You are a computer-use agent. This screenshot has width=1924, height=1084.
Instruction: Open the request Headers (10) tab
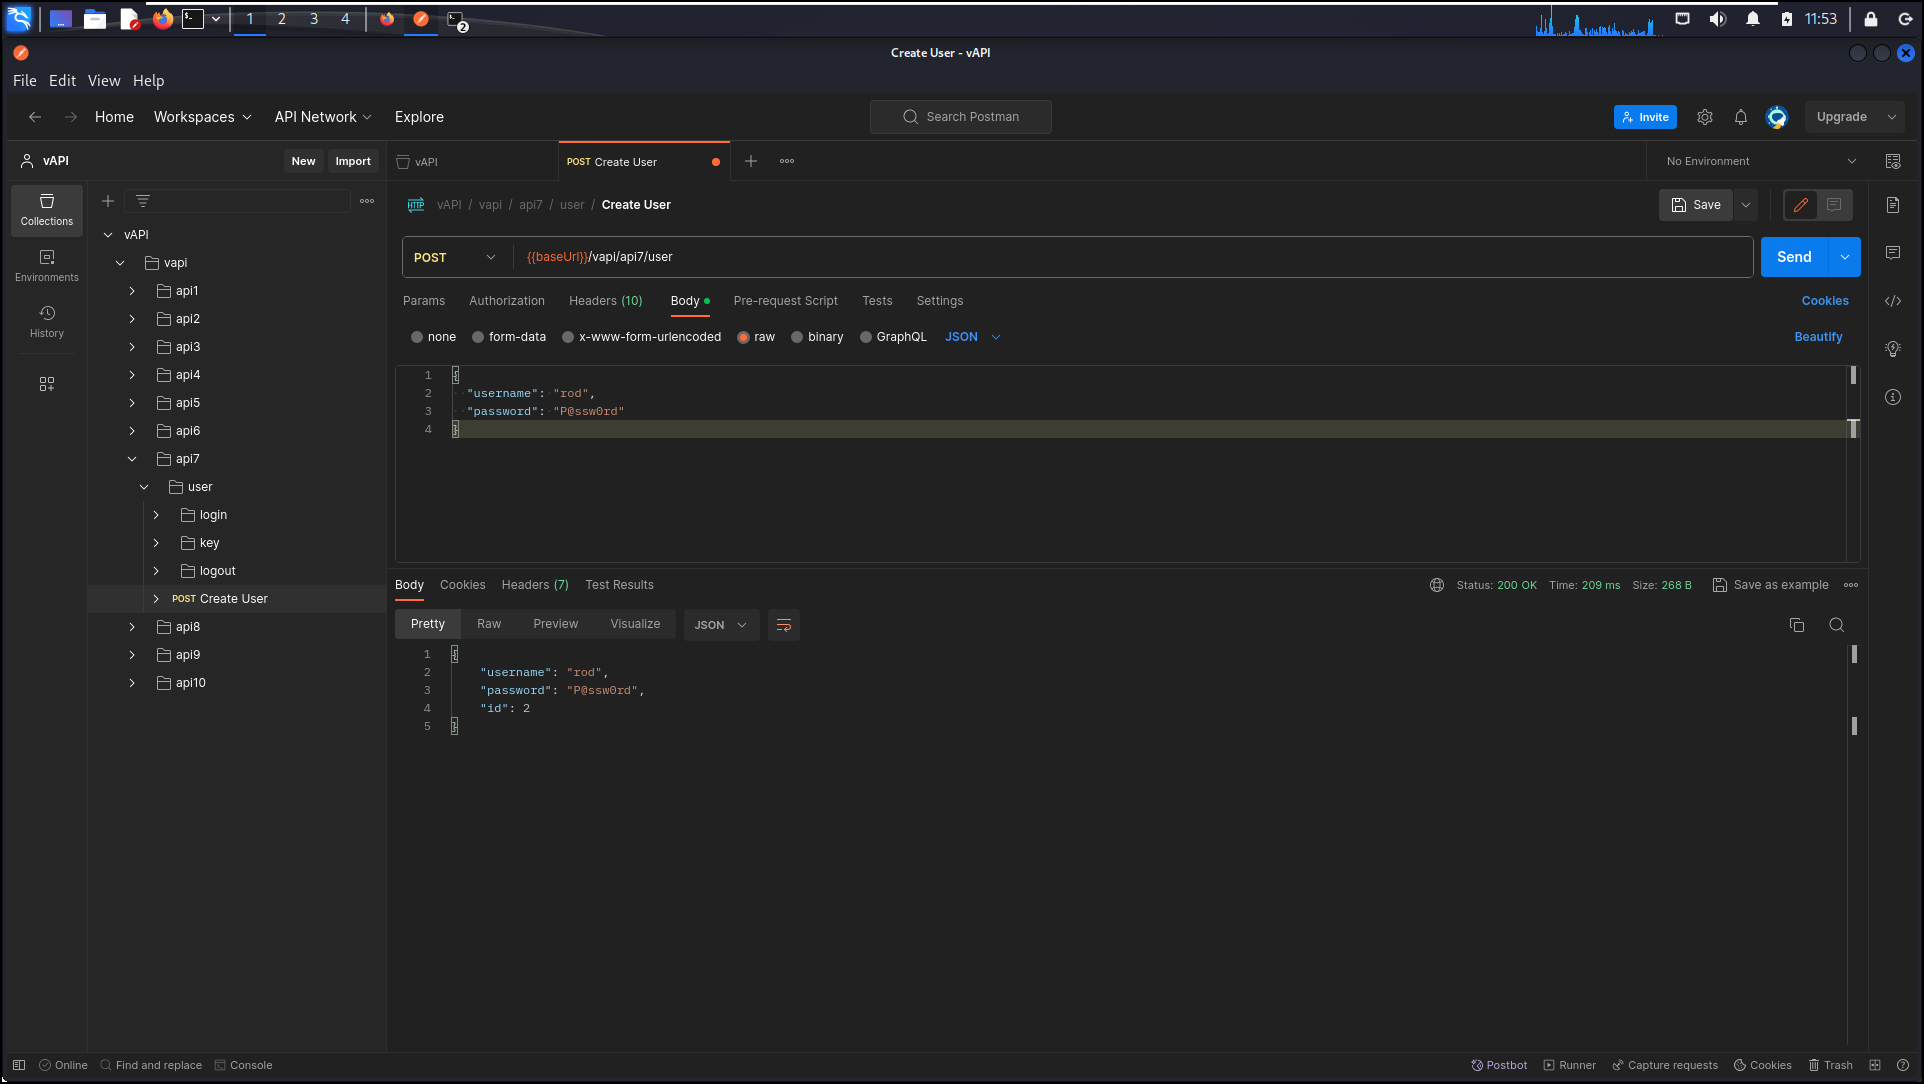coord(606,301)
